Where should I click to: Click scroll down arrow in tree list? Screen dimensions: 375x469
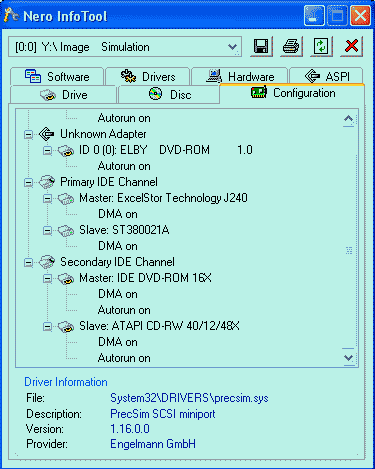tap(349, 357)
